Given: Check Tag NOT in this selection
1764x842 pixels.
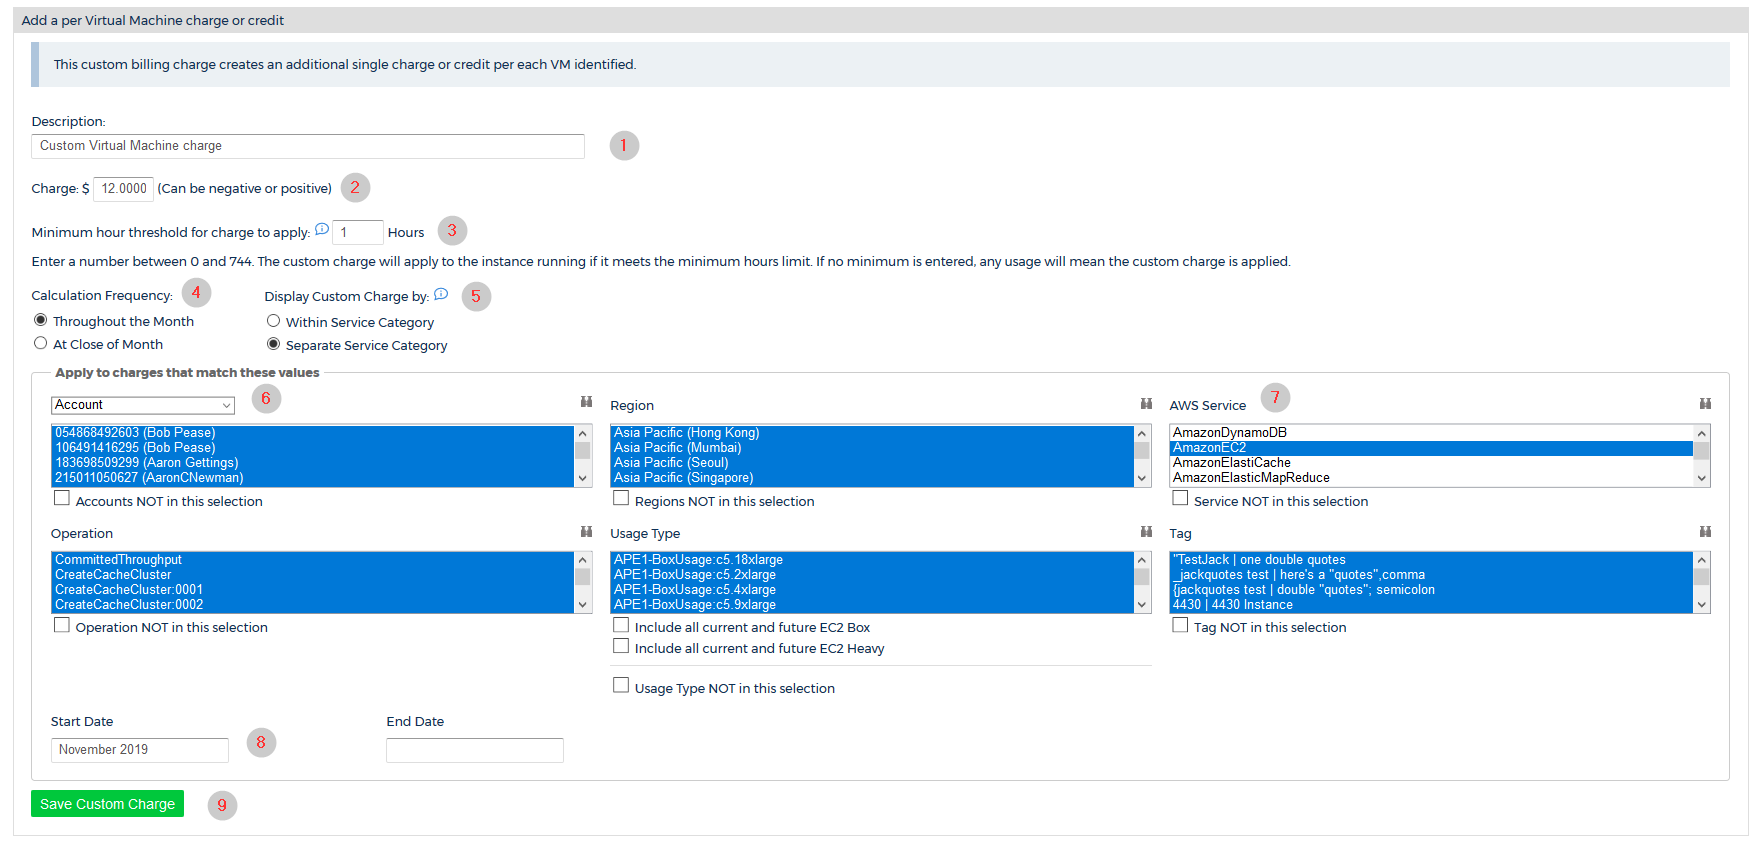Looking at the screenshot, I should [1180, 625].
